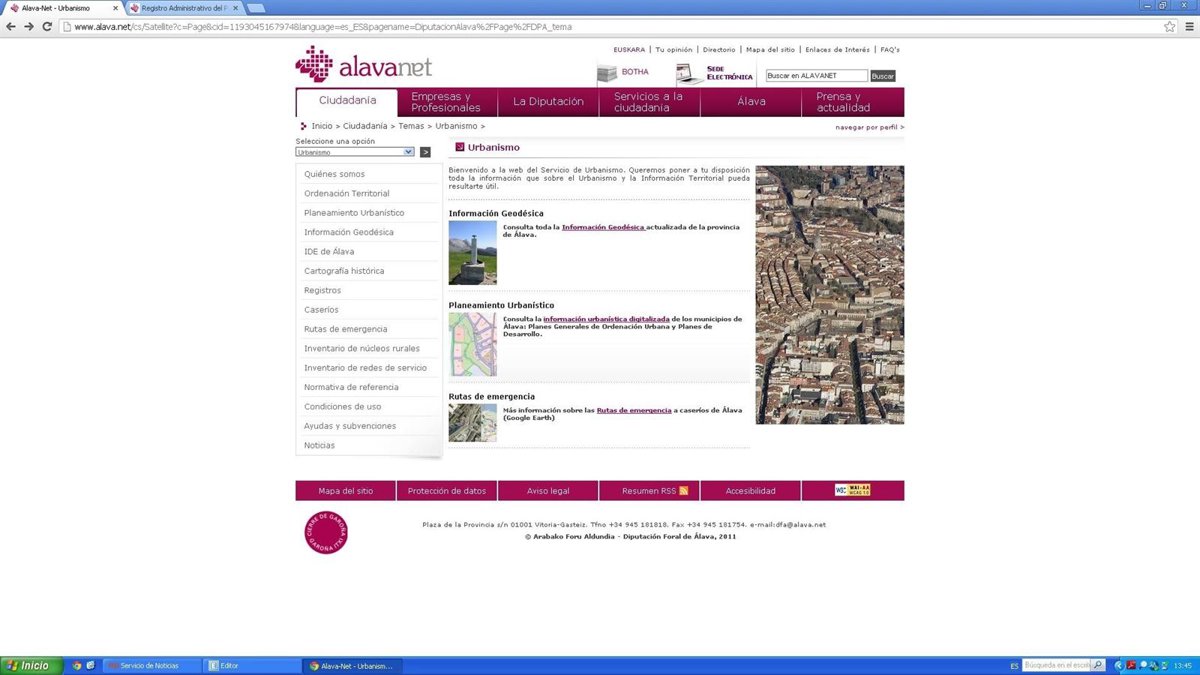Screen dimensions: 1200x675
Task: Bookmark page with the star icon
Action: tap(1169, 27)
